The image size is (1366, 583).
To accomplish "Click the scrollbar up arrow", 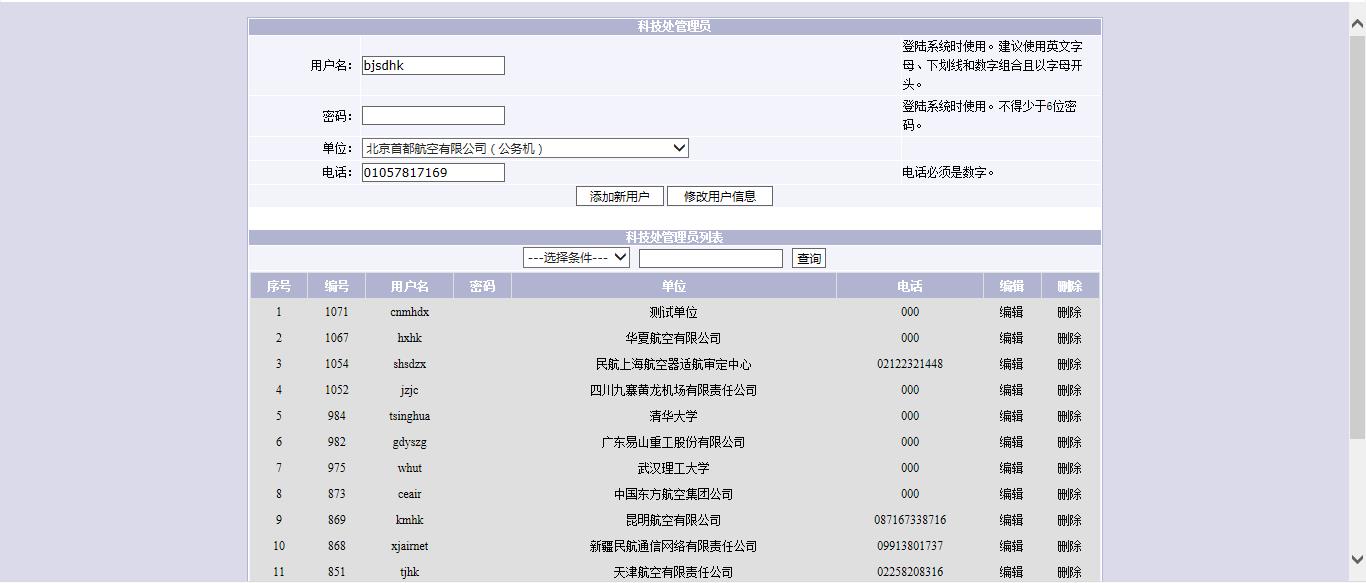I will pos(1357,24).
